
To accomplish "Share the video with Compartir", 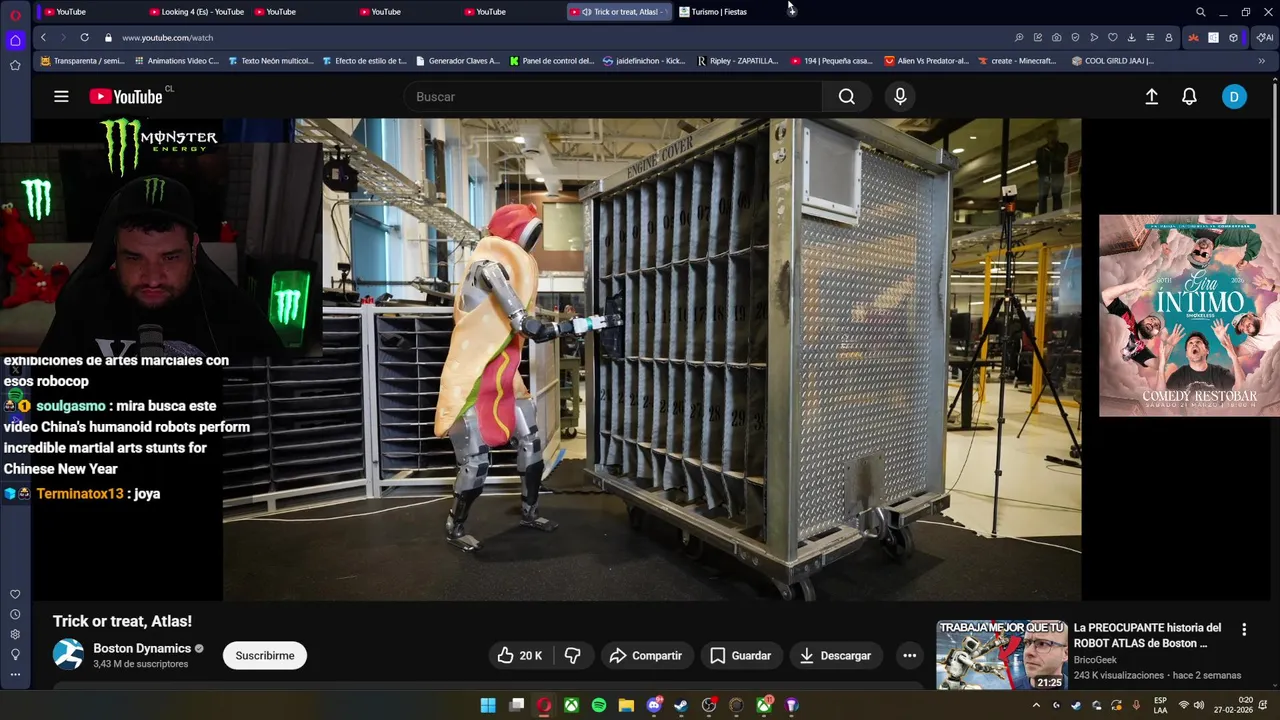I will pyautogui.click(x=646, y=656).
